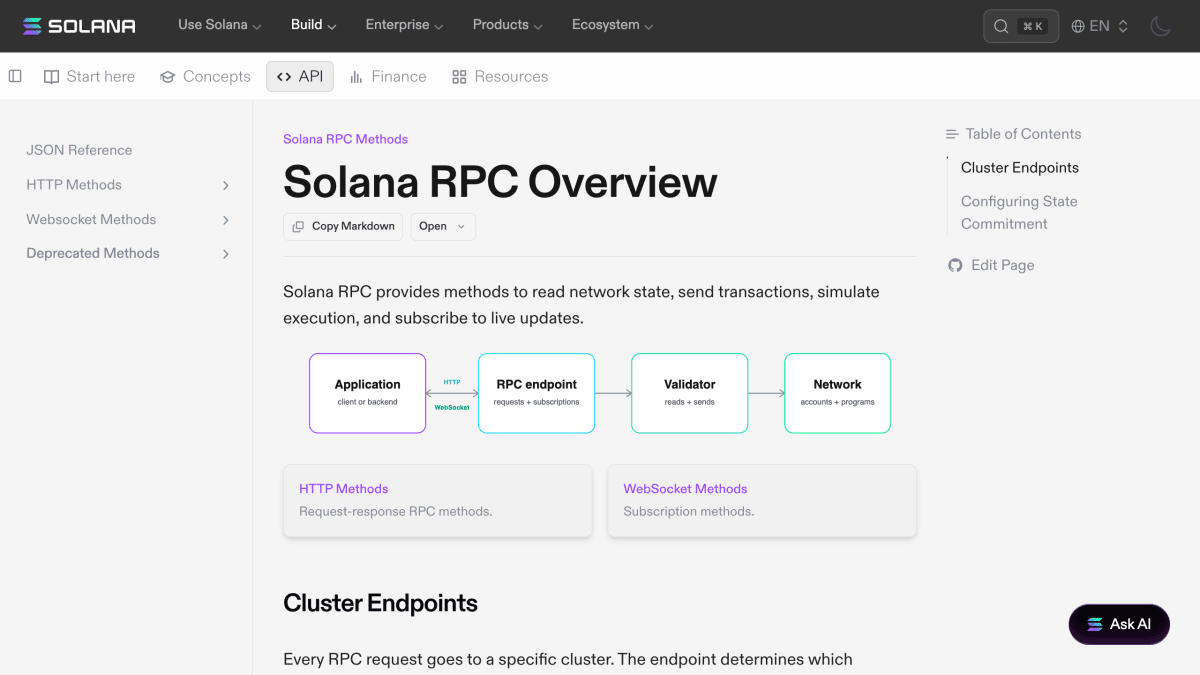Select the API tab
Image resolution: width=1200 pixels, height=675 pixels.
pos(300,76)
